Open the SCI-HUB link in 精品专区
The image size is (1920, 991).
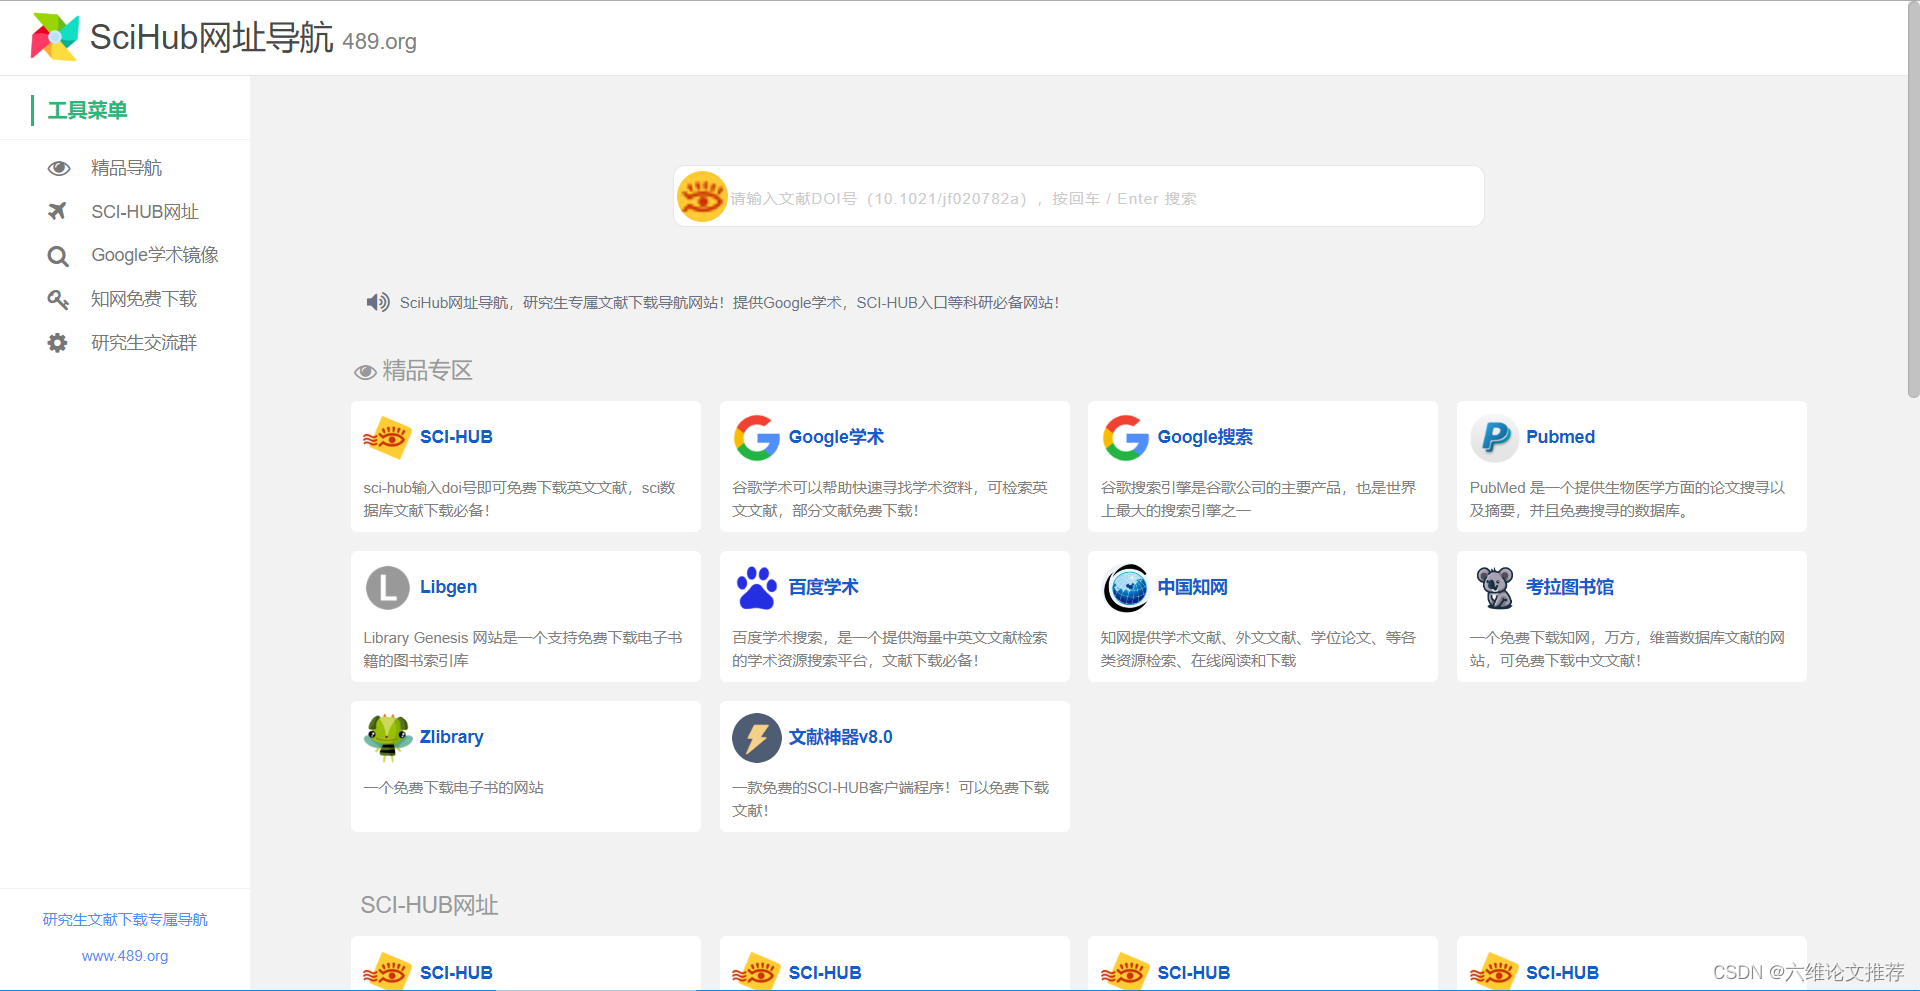pos(456,437)
